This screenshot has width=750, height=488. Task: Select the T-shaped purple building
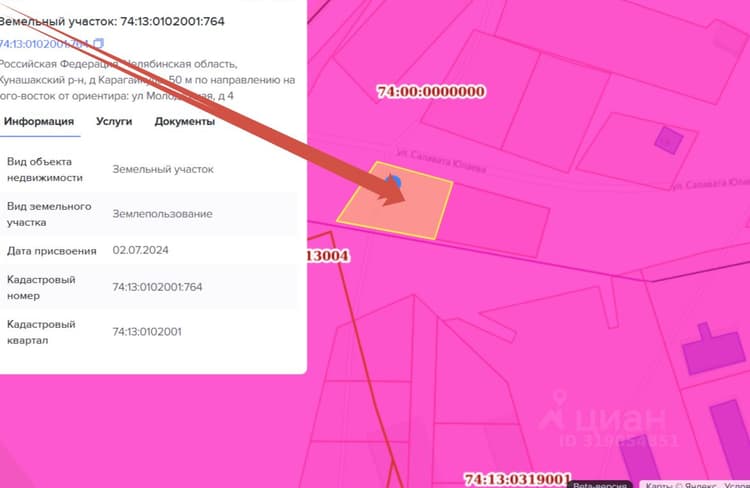713,349
